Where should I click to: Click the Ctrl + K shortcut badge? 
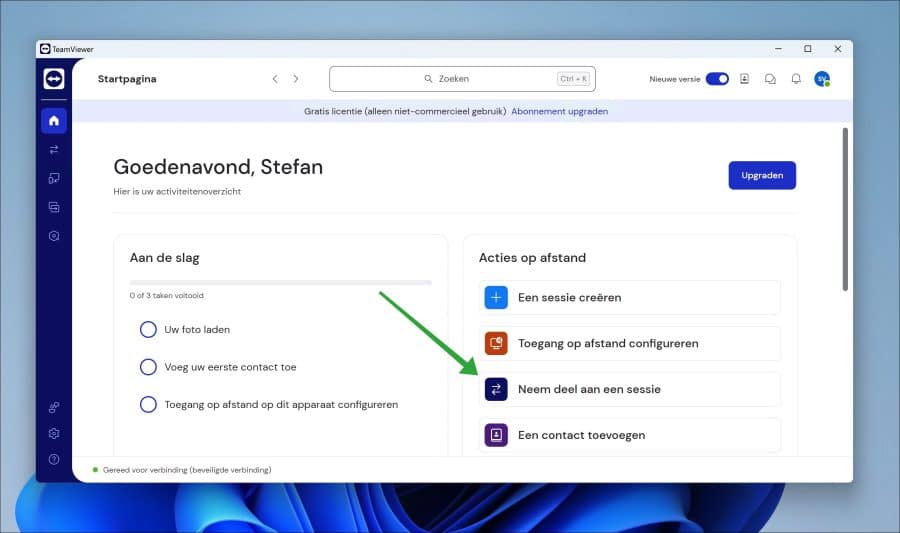click(573, 79)
